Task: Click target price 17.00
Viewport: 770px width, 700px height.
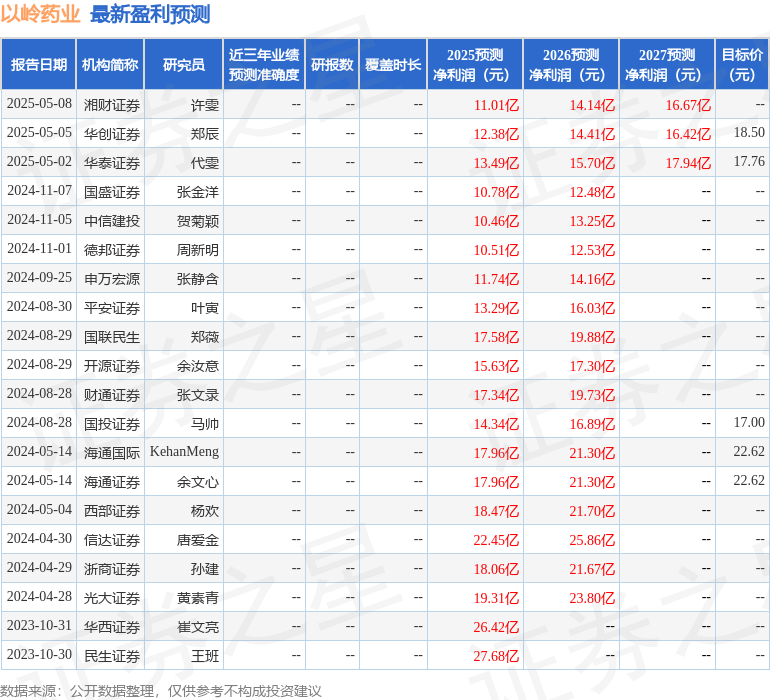Action: (x=749, y=422)
